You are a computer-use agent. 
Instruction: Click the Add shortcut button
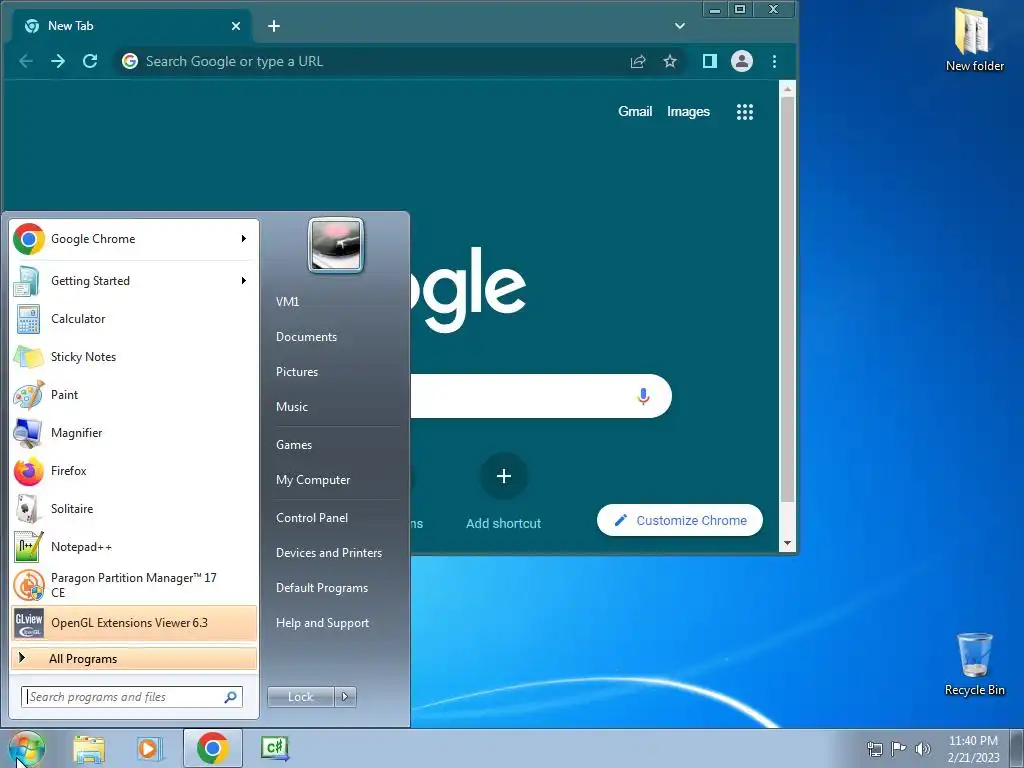tap(504, 491)
